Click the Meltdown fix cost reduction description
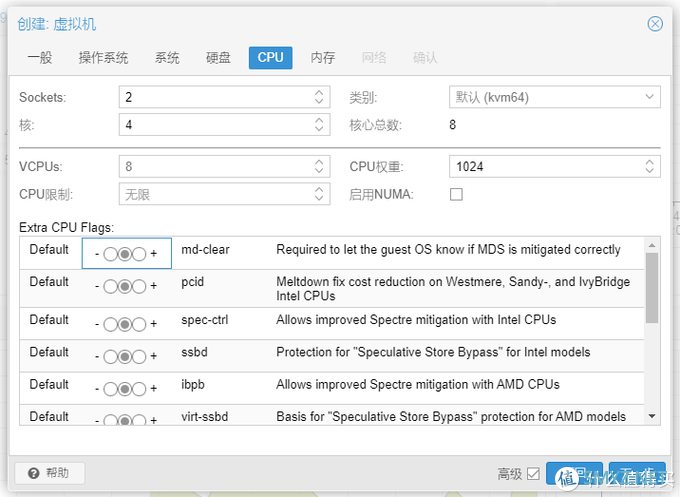The width and height of the screenshot is (680, 497). coord(453,289)
